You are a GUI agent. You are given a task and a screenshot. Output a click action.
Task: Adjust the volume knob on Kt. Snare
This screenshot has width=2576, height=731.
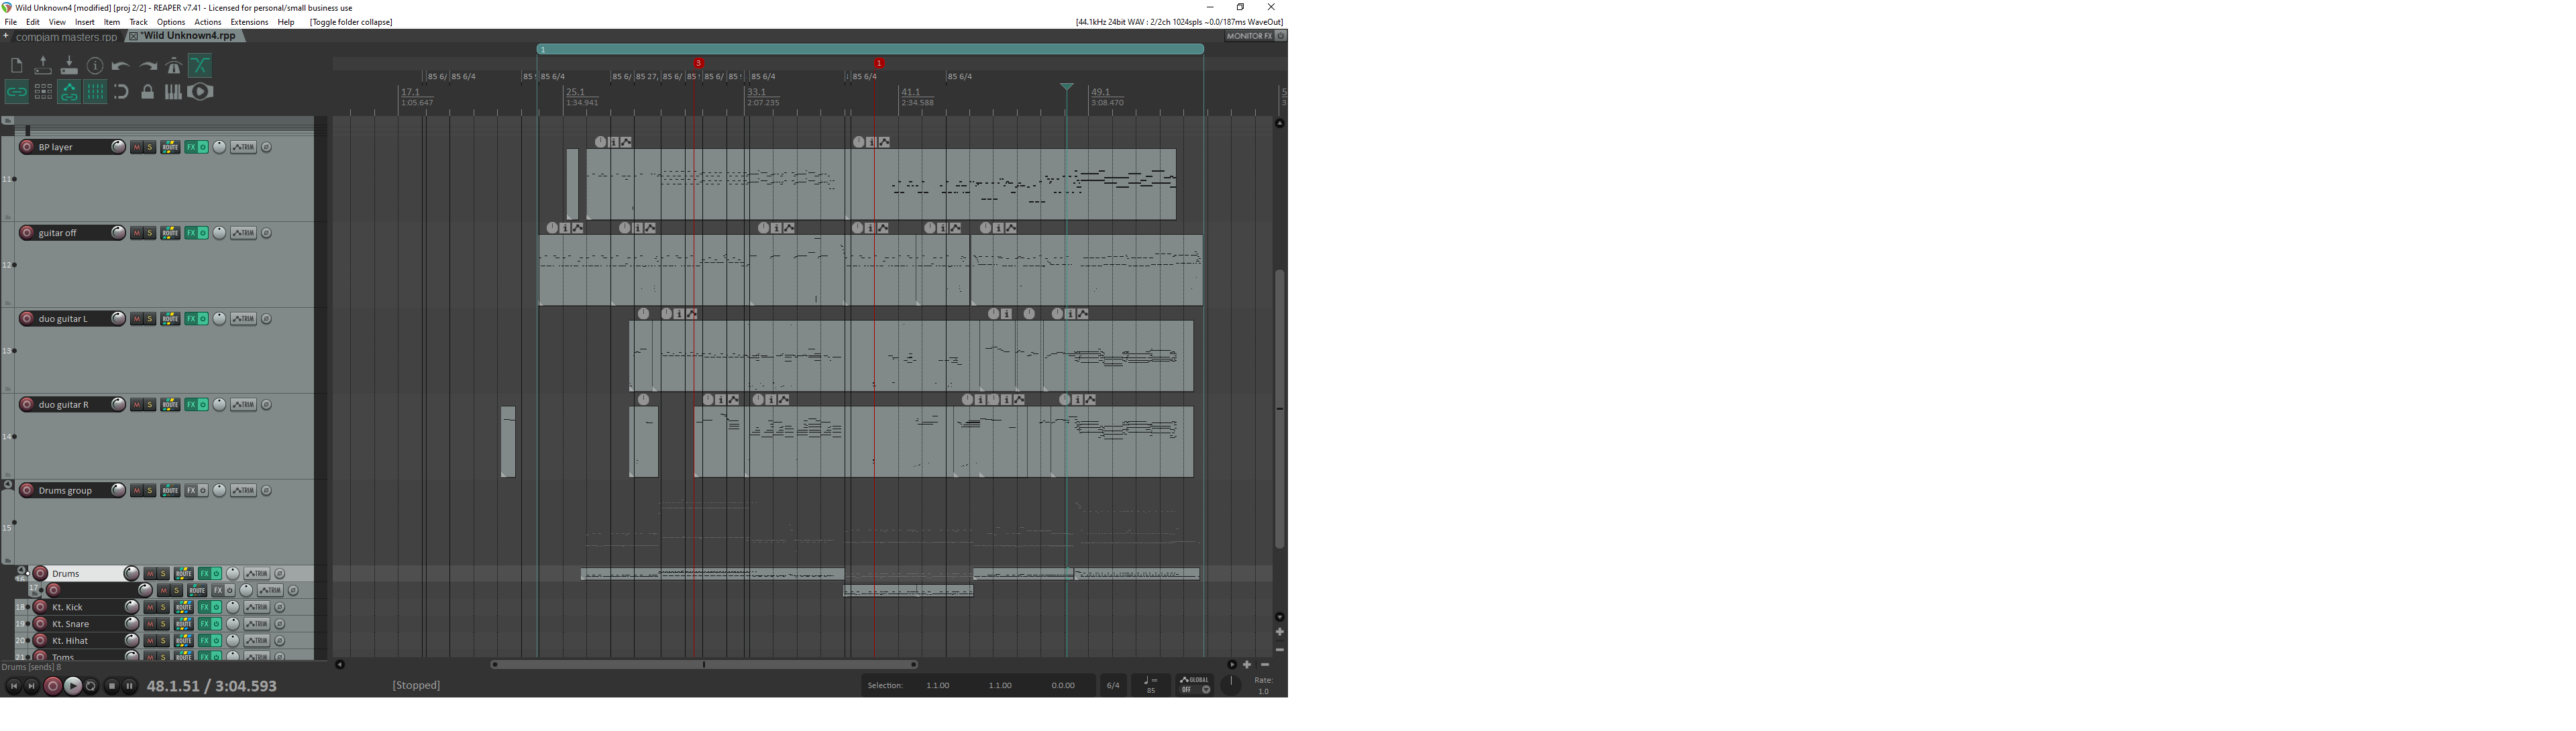point(131,624)
